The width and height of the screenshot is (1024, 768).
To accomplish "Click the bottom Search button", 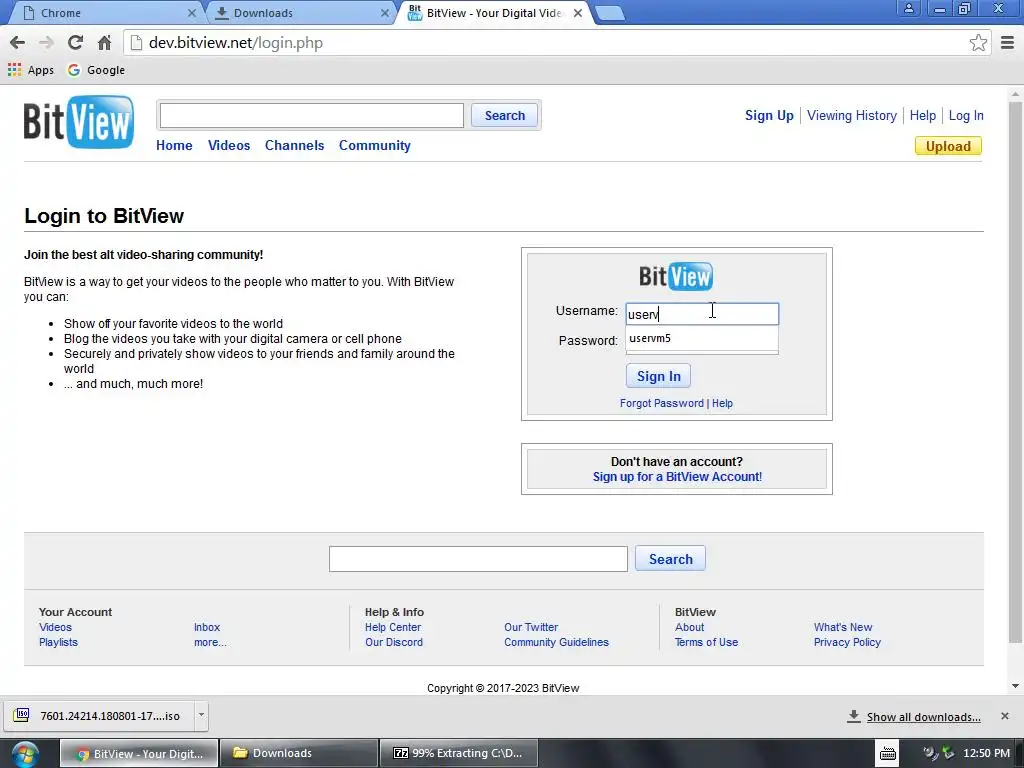I will pos(670,559).
